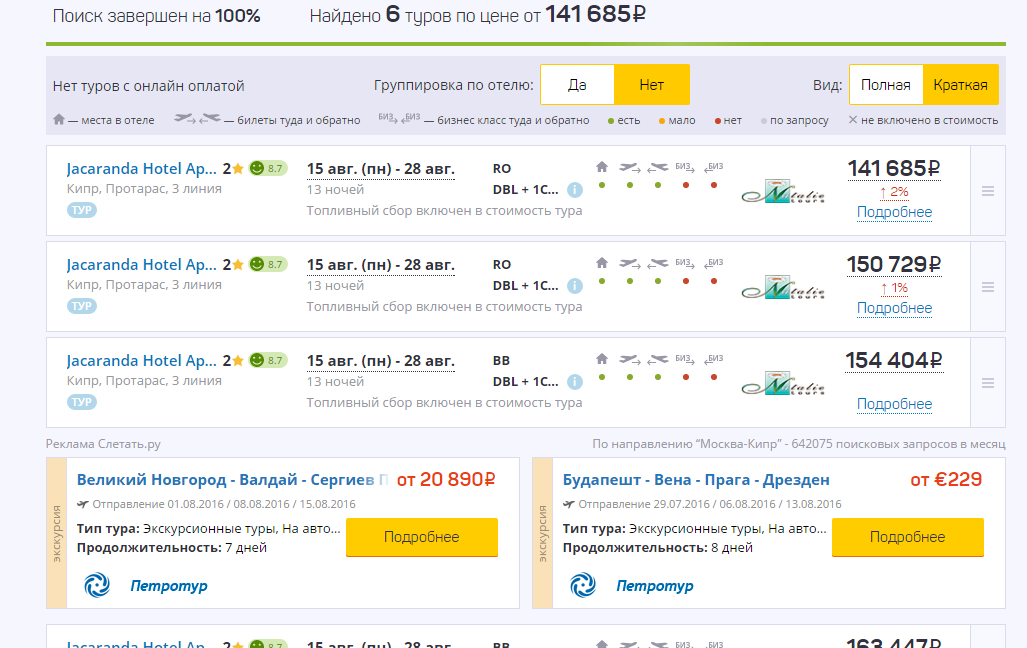Expand the 154 404₽ price breakdown

point(894,361)
